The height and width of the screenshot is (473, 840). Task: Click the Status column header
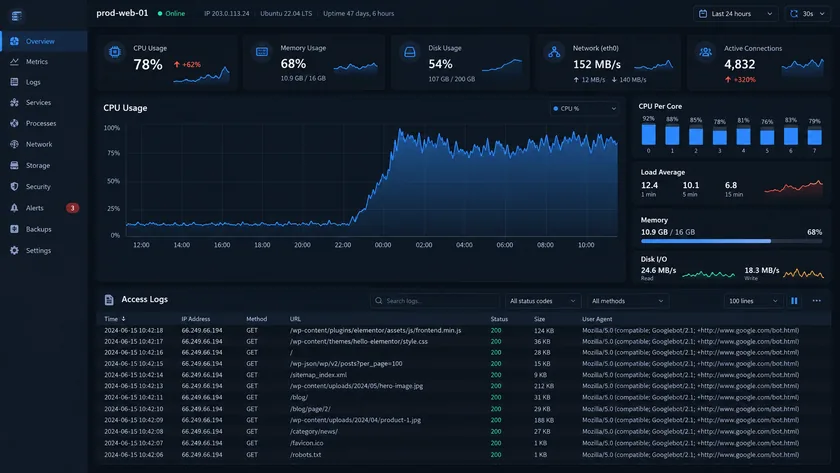[x=499, y=319]
